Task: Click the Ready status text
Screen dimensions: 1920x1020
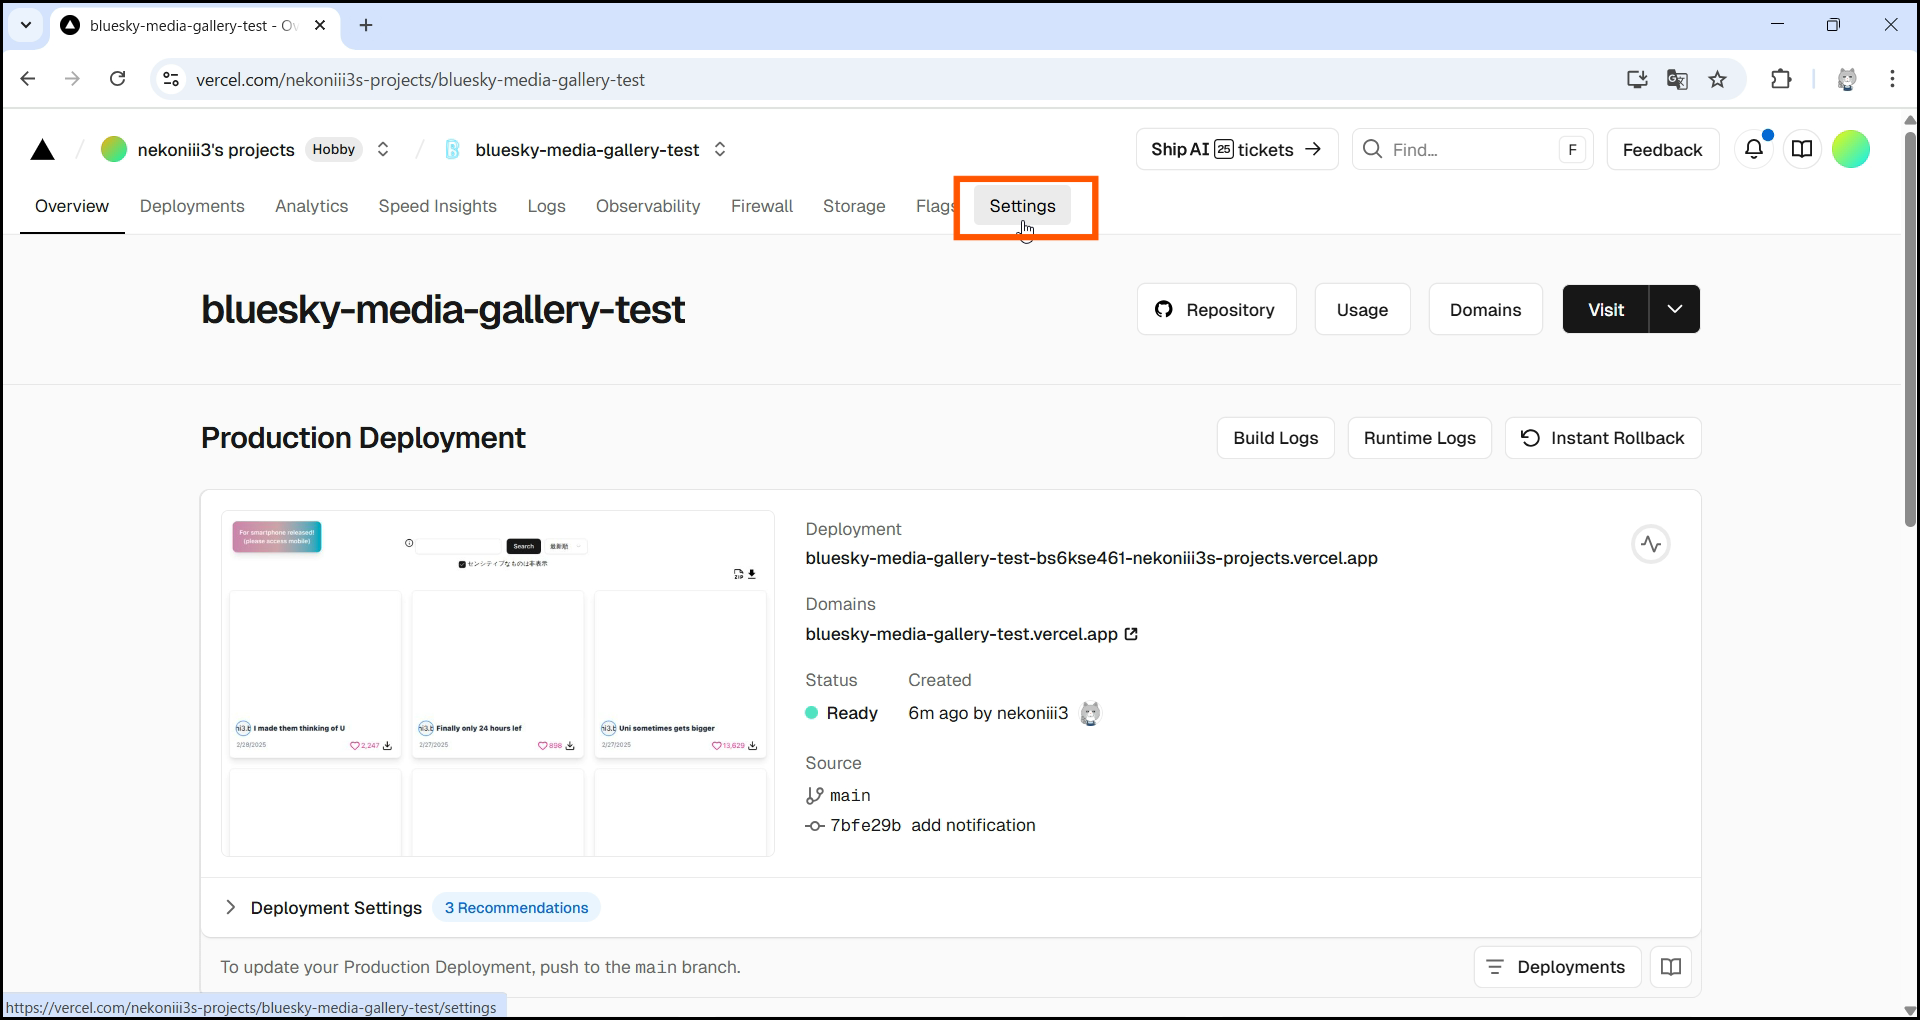Action: click(852, 713)
